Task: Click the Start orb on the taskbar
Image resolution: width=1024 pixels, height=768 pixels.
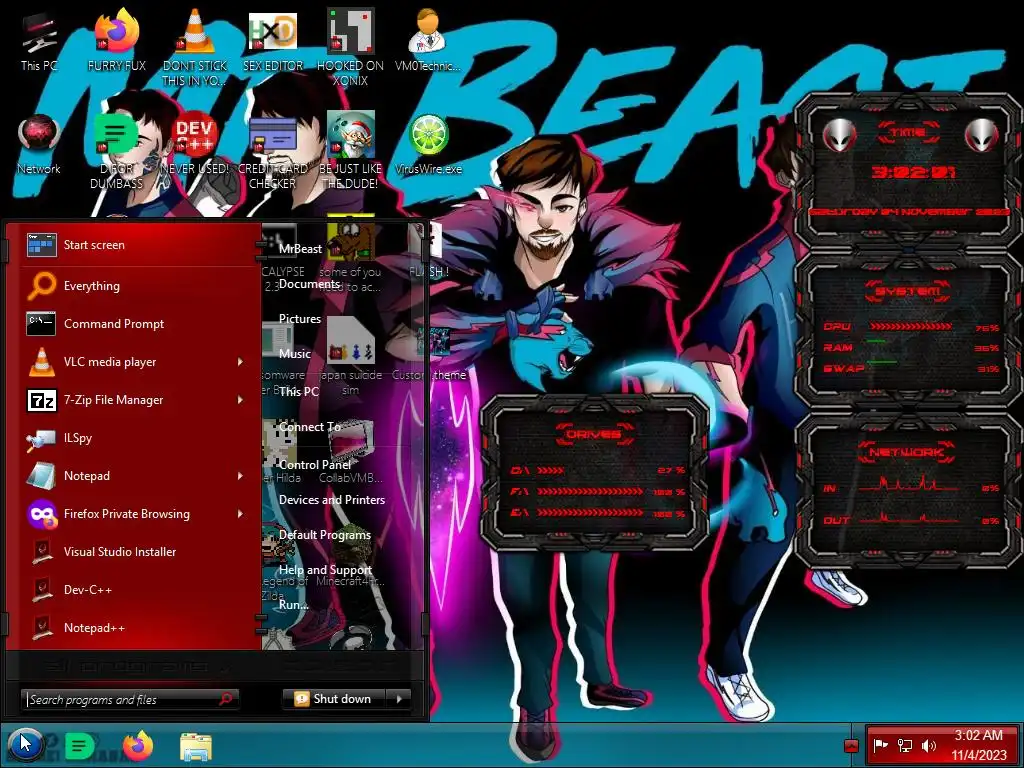Action: [25, 744]
